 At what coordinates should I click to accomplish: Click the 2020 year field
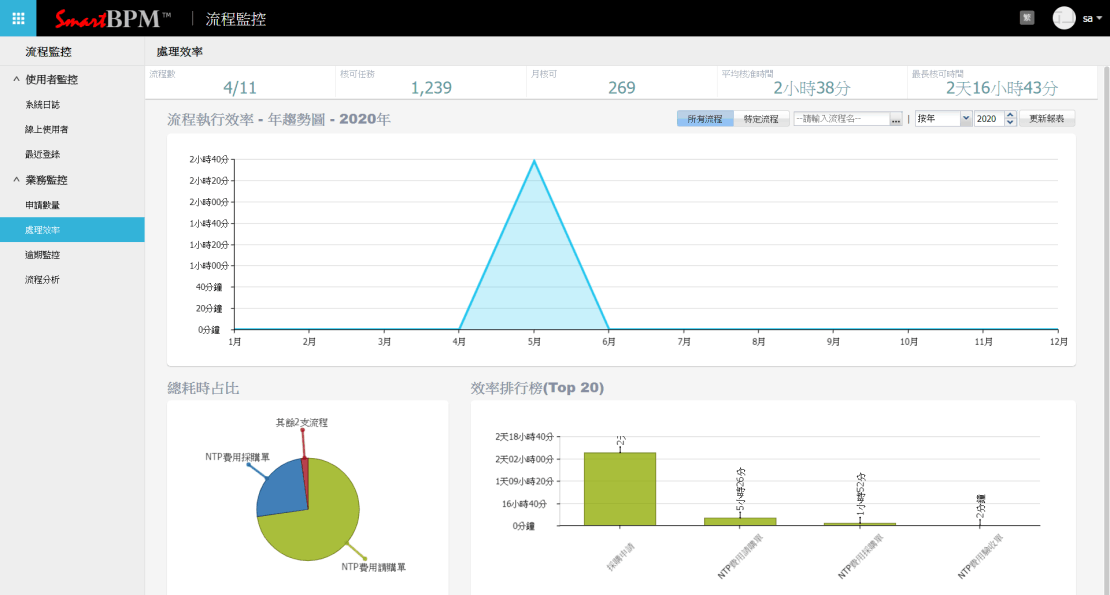pos(989,119)
